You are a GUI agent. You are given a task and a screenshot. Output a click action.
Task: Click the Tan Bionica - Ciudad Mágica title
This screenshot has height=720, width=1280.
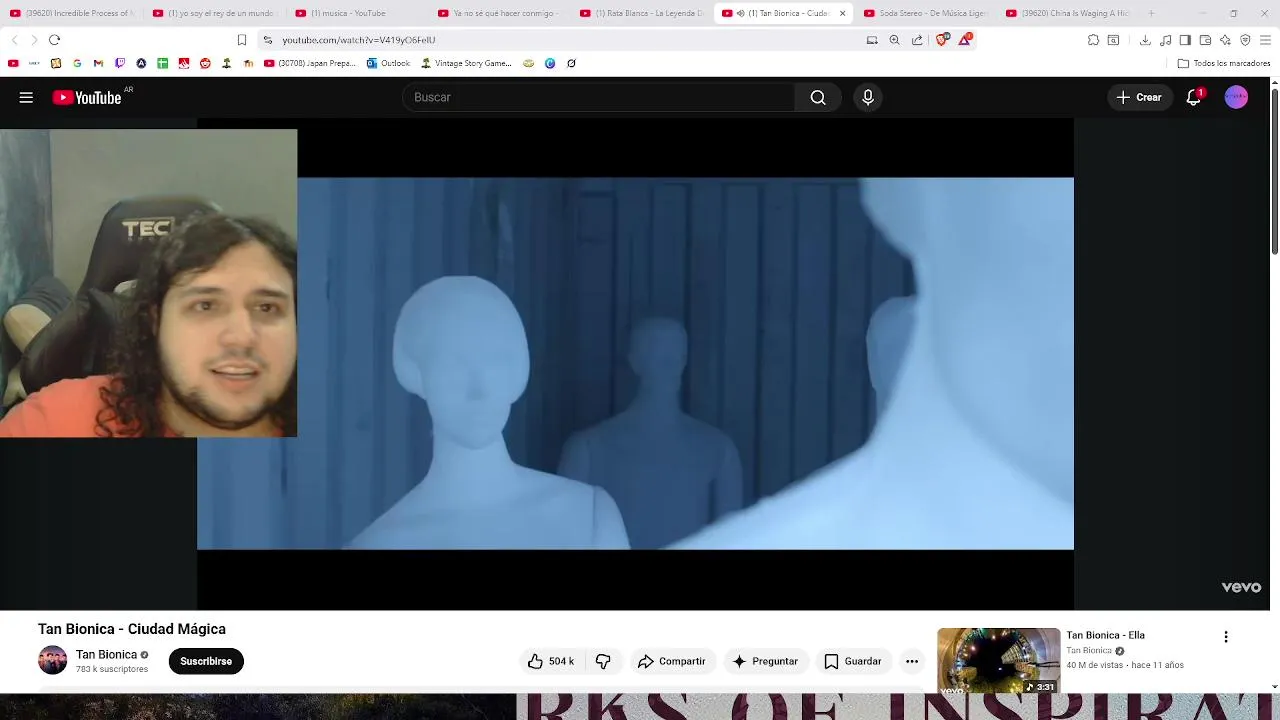pyautogui.click(x=132, y=629)
